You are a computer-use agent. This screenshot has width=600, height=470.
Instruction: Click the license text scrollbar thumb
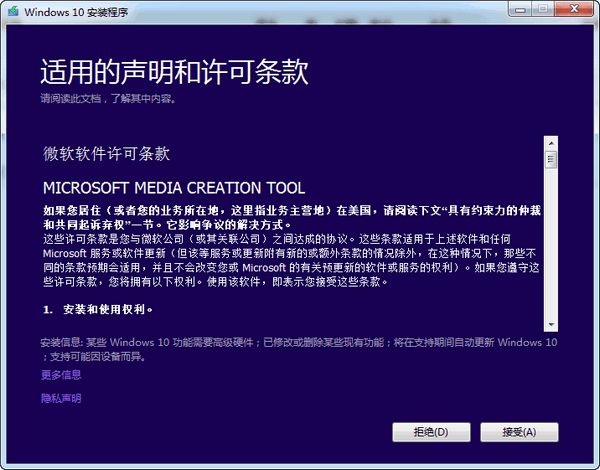(551, 160)
